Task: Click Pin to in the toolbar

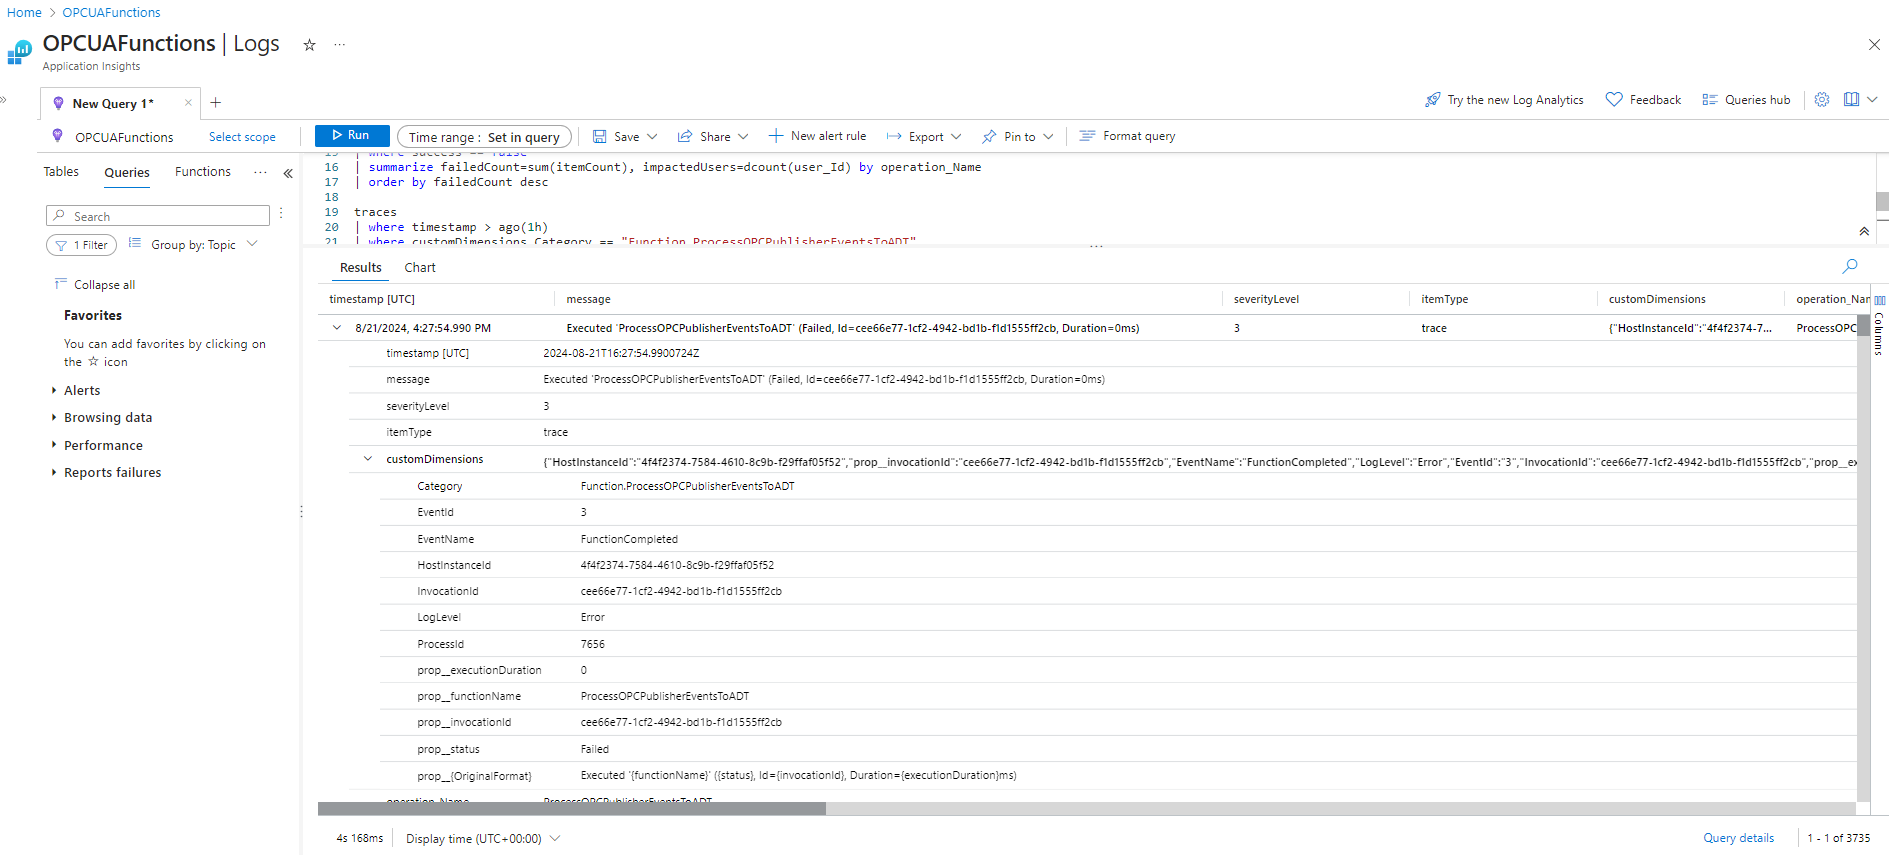Action: coord(1009,137)
